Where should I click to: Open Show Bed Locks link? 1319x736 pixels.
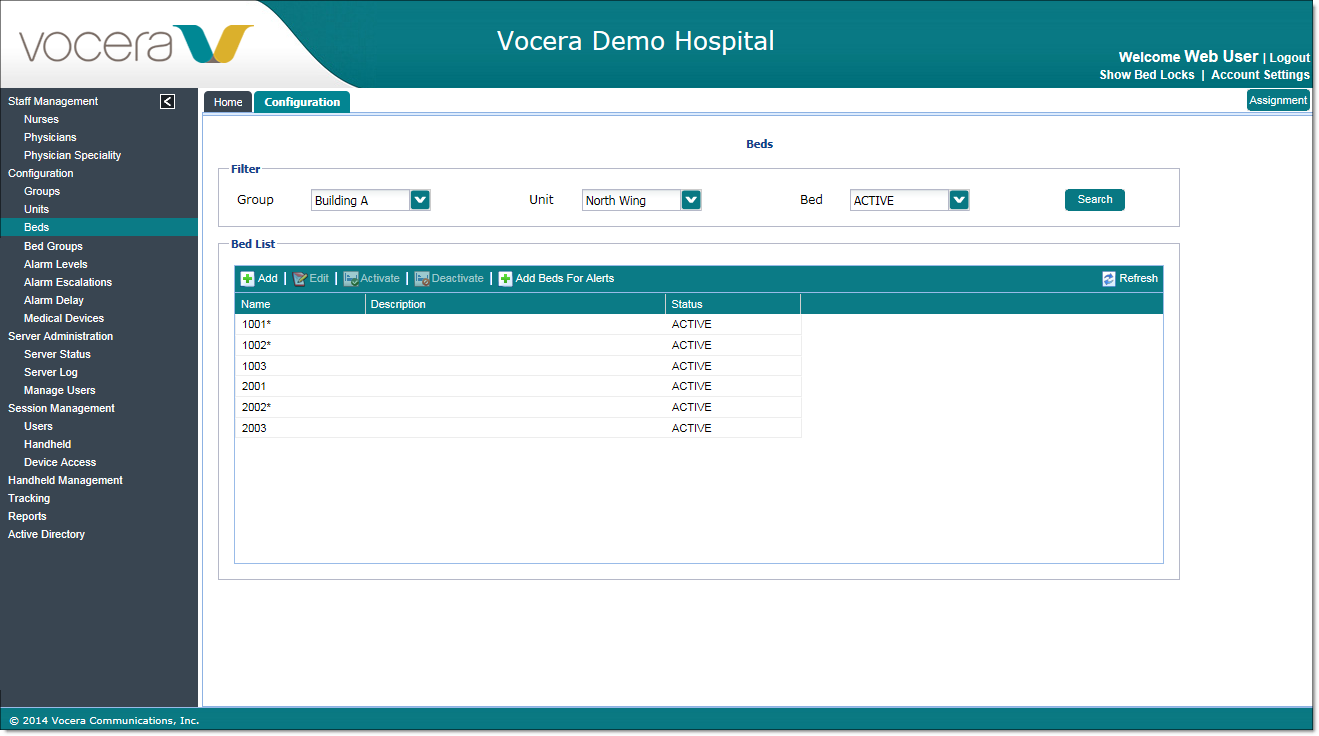[1147, 75]
